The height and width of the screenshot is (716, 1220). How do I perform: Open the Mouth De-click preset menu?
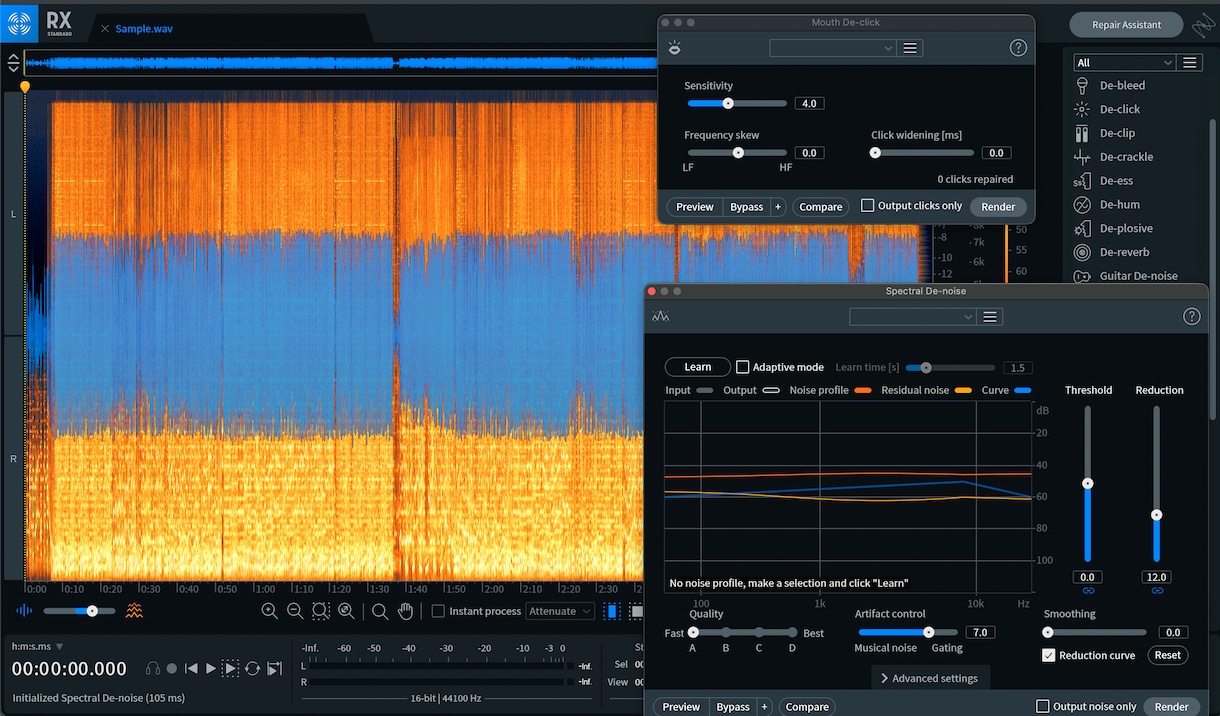(x=910, y=48)
